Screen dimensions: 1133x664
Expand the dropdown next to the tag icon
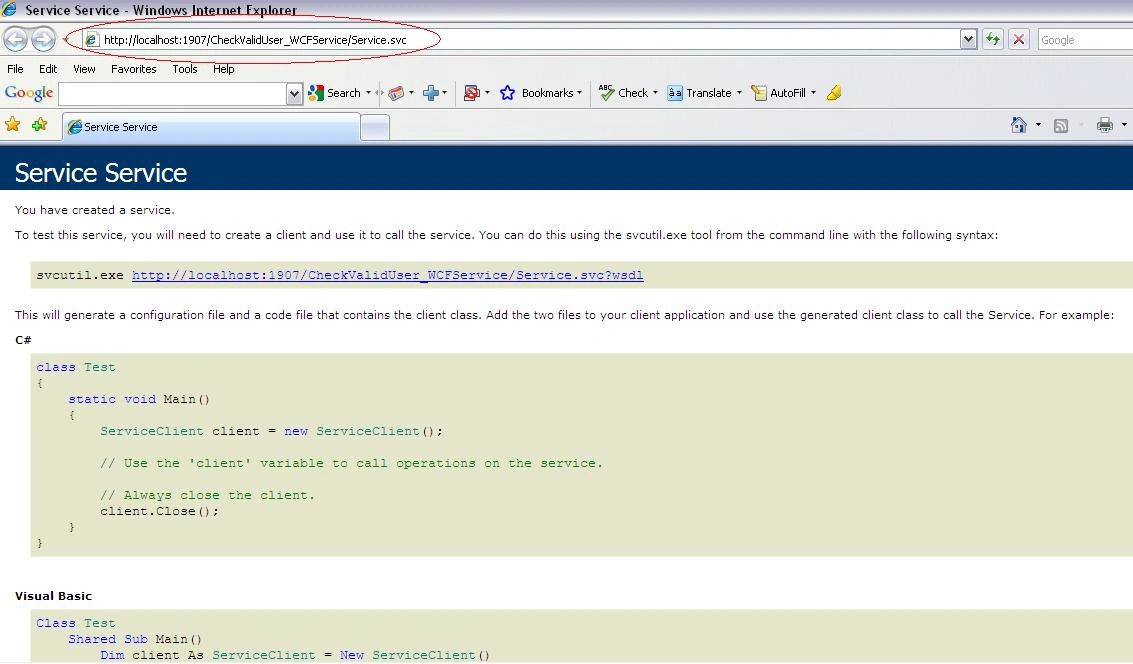point(411,93)
